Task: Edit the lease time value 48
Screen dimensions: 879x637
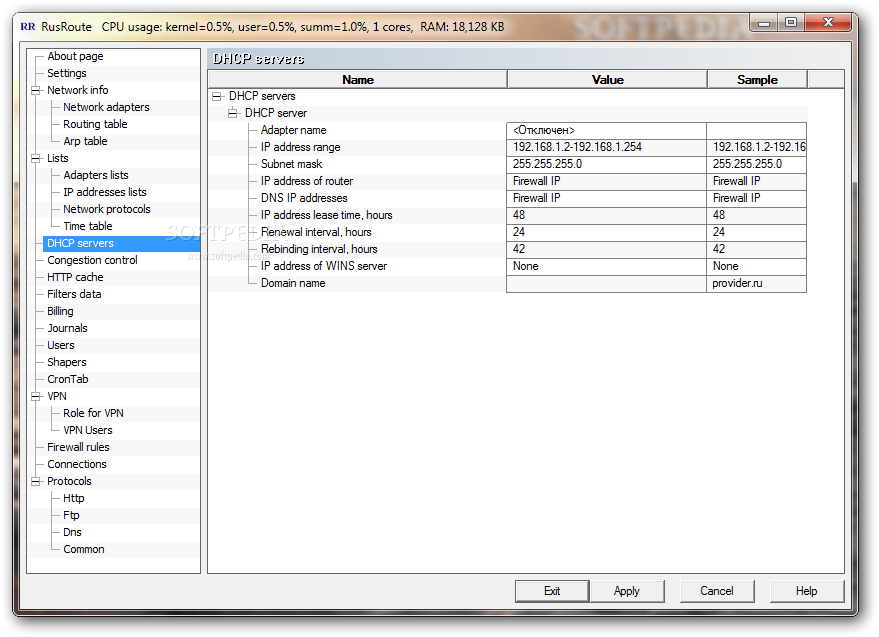Action: 606,215
